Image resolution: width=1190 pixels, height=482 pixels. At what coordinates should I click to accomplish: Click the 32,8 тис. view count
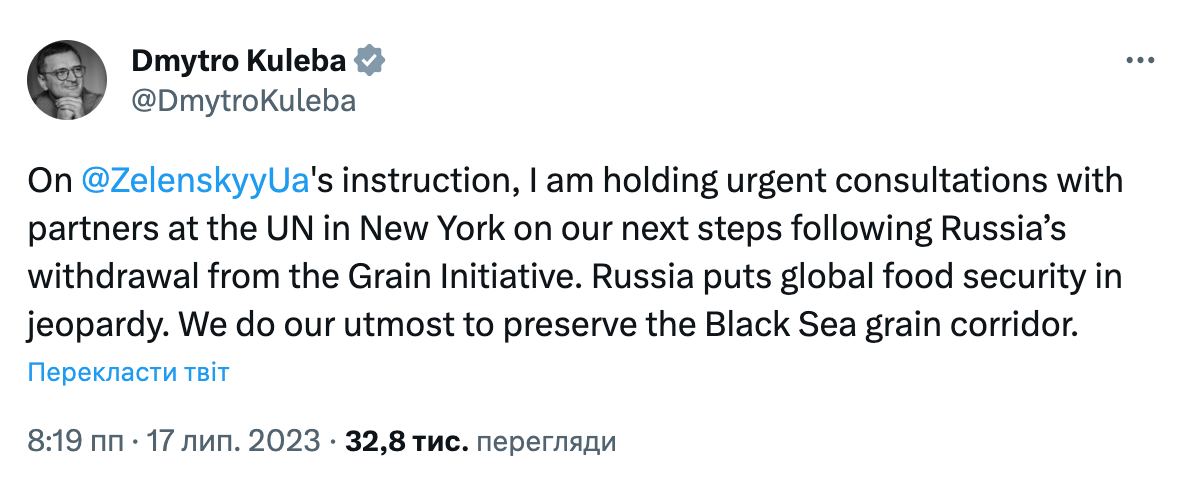(x=406, y=440)
